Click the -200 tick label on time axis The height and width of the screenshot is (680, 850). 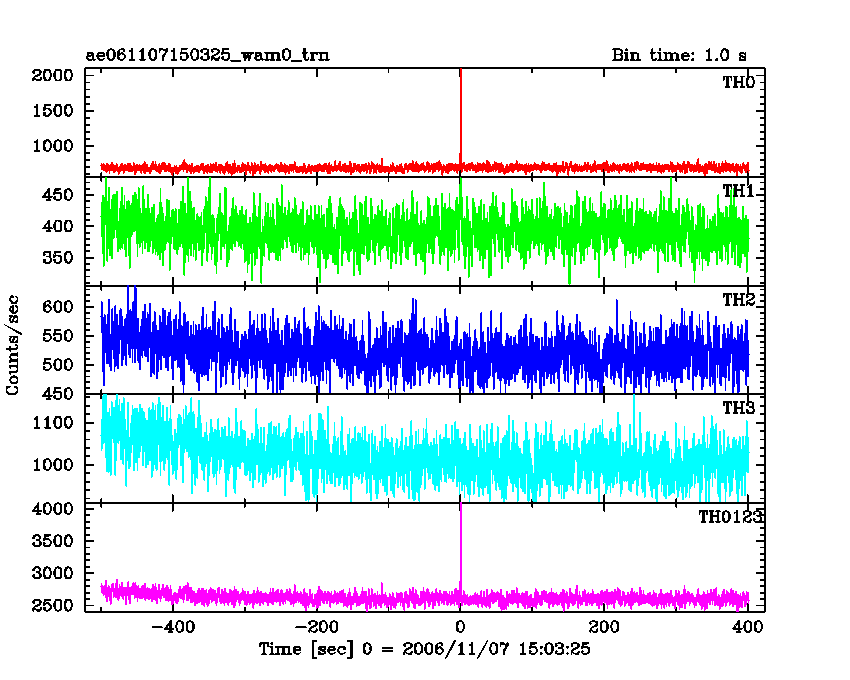[x=317, y=627]
